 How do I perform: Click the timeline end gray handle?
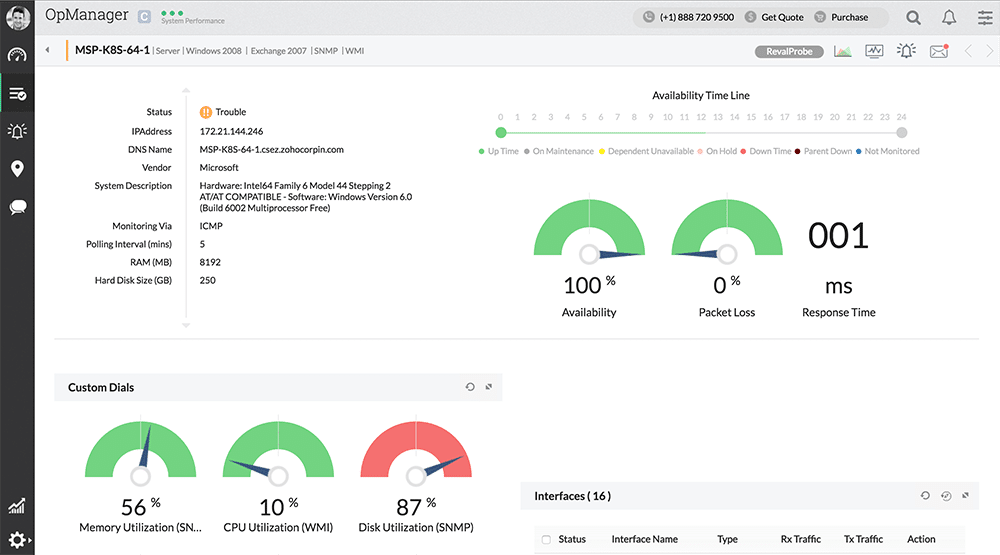[x=901, y=133]
